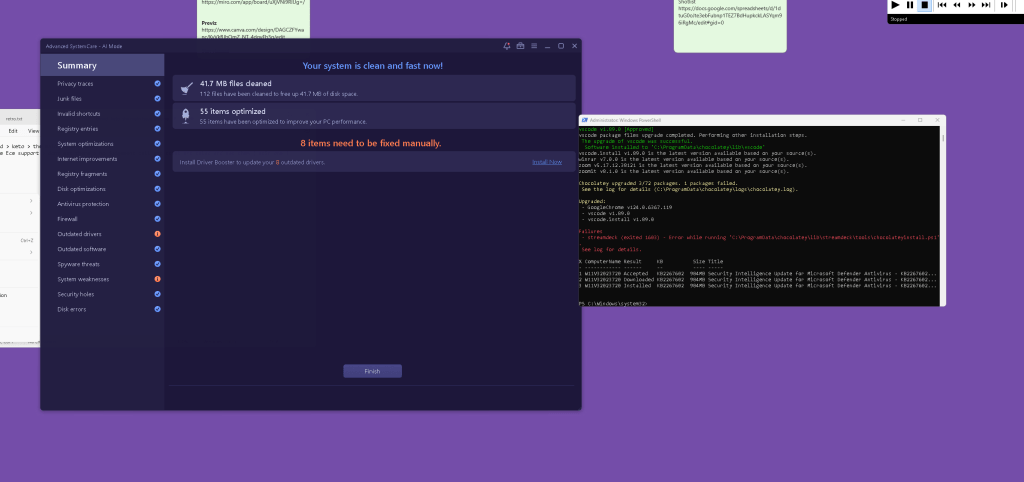Viewport: 1024px width, 482px height.
Task: Click the Antivirus protection checkmark
Action: click(x=157, y=204)
